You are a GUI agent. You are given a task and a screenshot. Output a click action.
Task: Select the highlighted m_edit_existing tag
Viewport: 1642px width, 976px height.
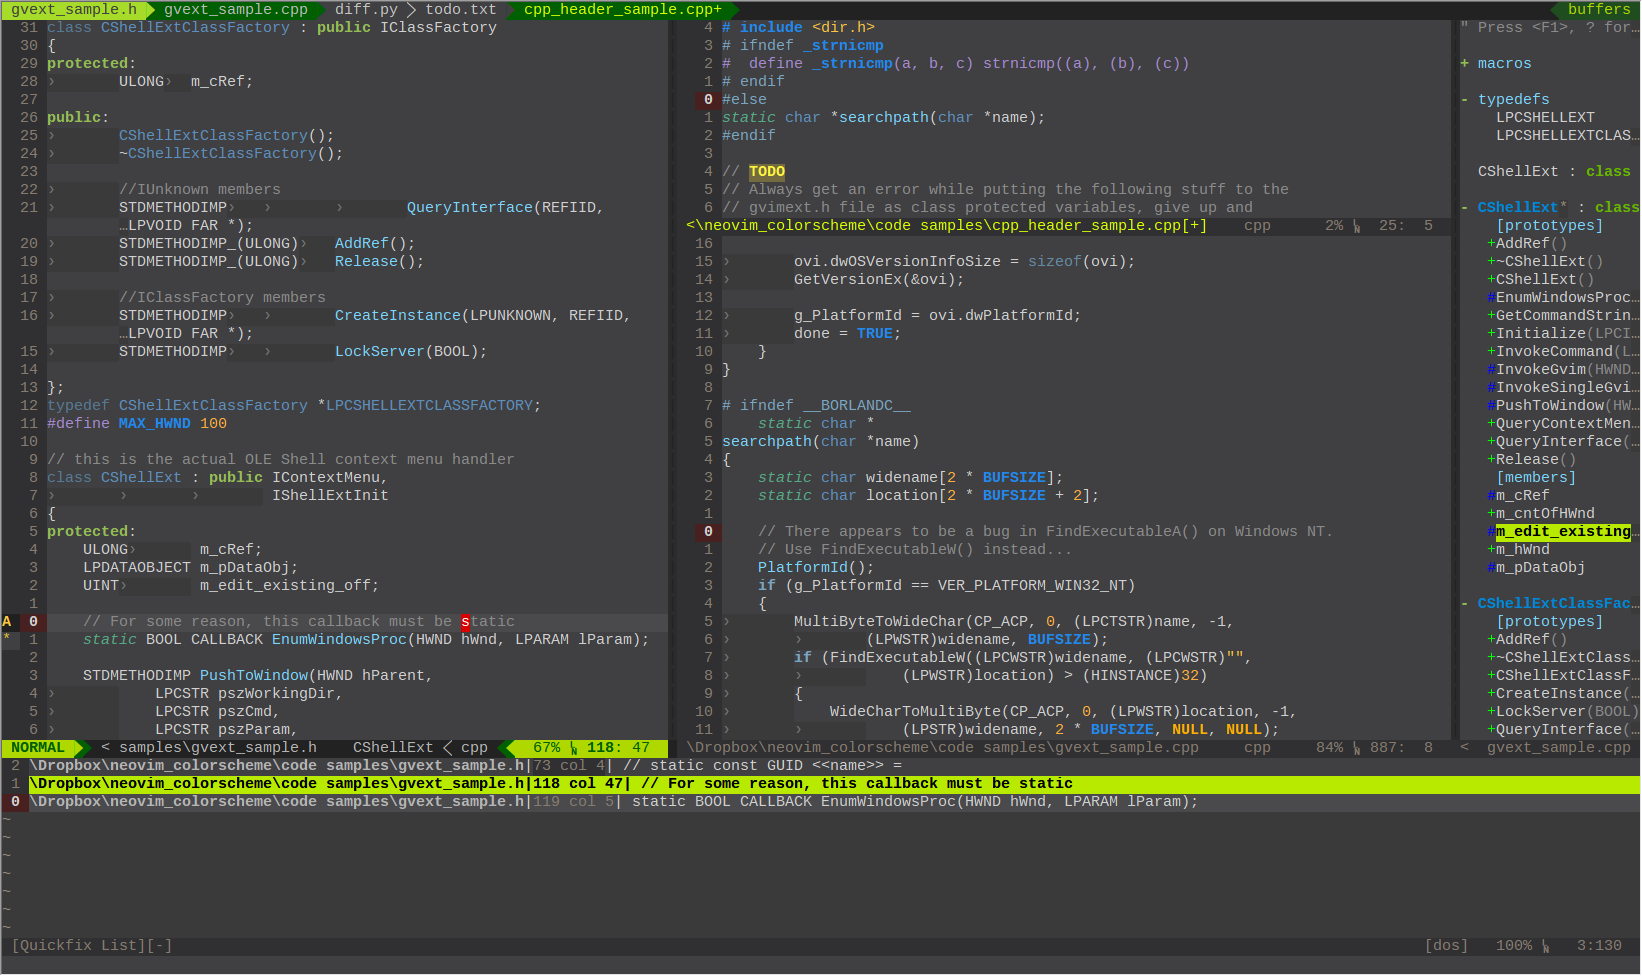coord(1562,532)
